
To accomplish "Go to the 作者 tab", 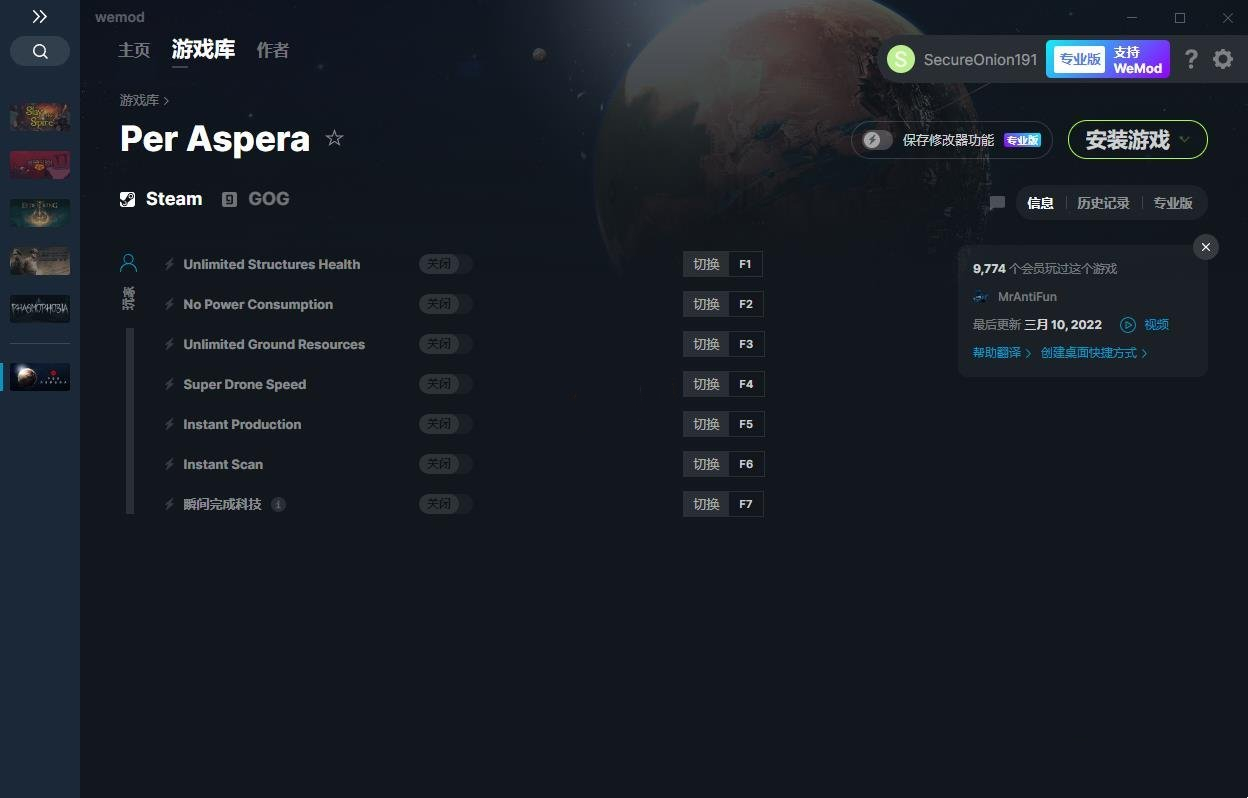I will (x=273, y=50).
